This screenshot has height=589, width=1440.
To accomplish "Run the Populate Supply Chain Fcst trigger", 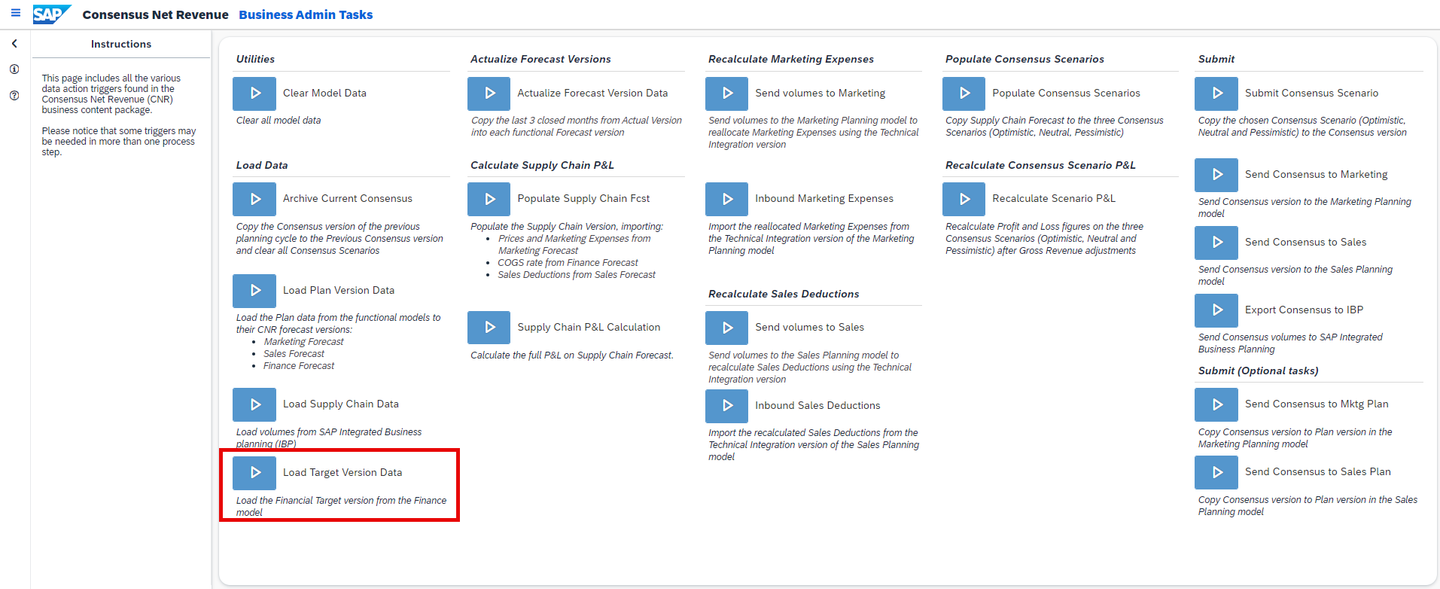I will [489, 199].
